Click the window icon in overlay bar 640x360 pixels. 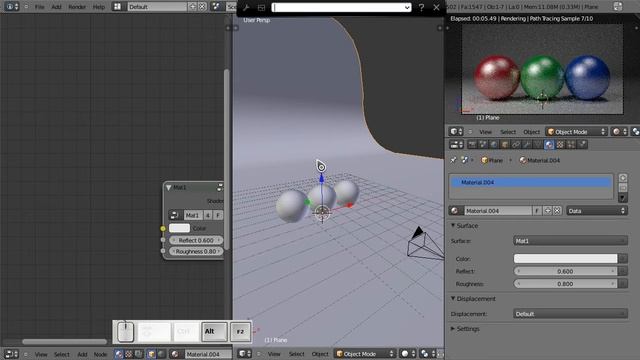point(262,7)
